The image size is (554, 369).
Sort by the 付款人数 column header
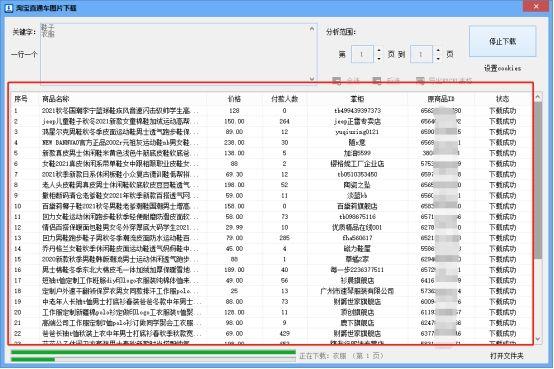click(x=284, y=99)
